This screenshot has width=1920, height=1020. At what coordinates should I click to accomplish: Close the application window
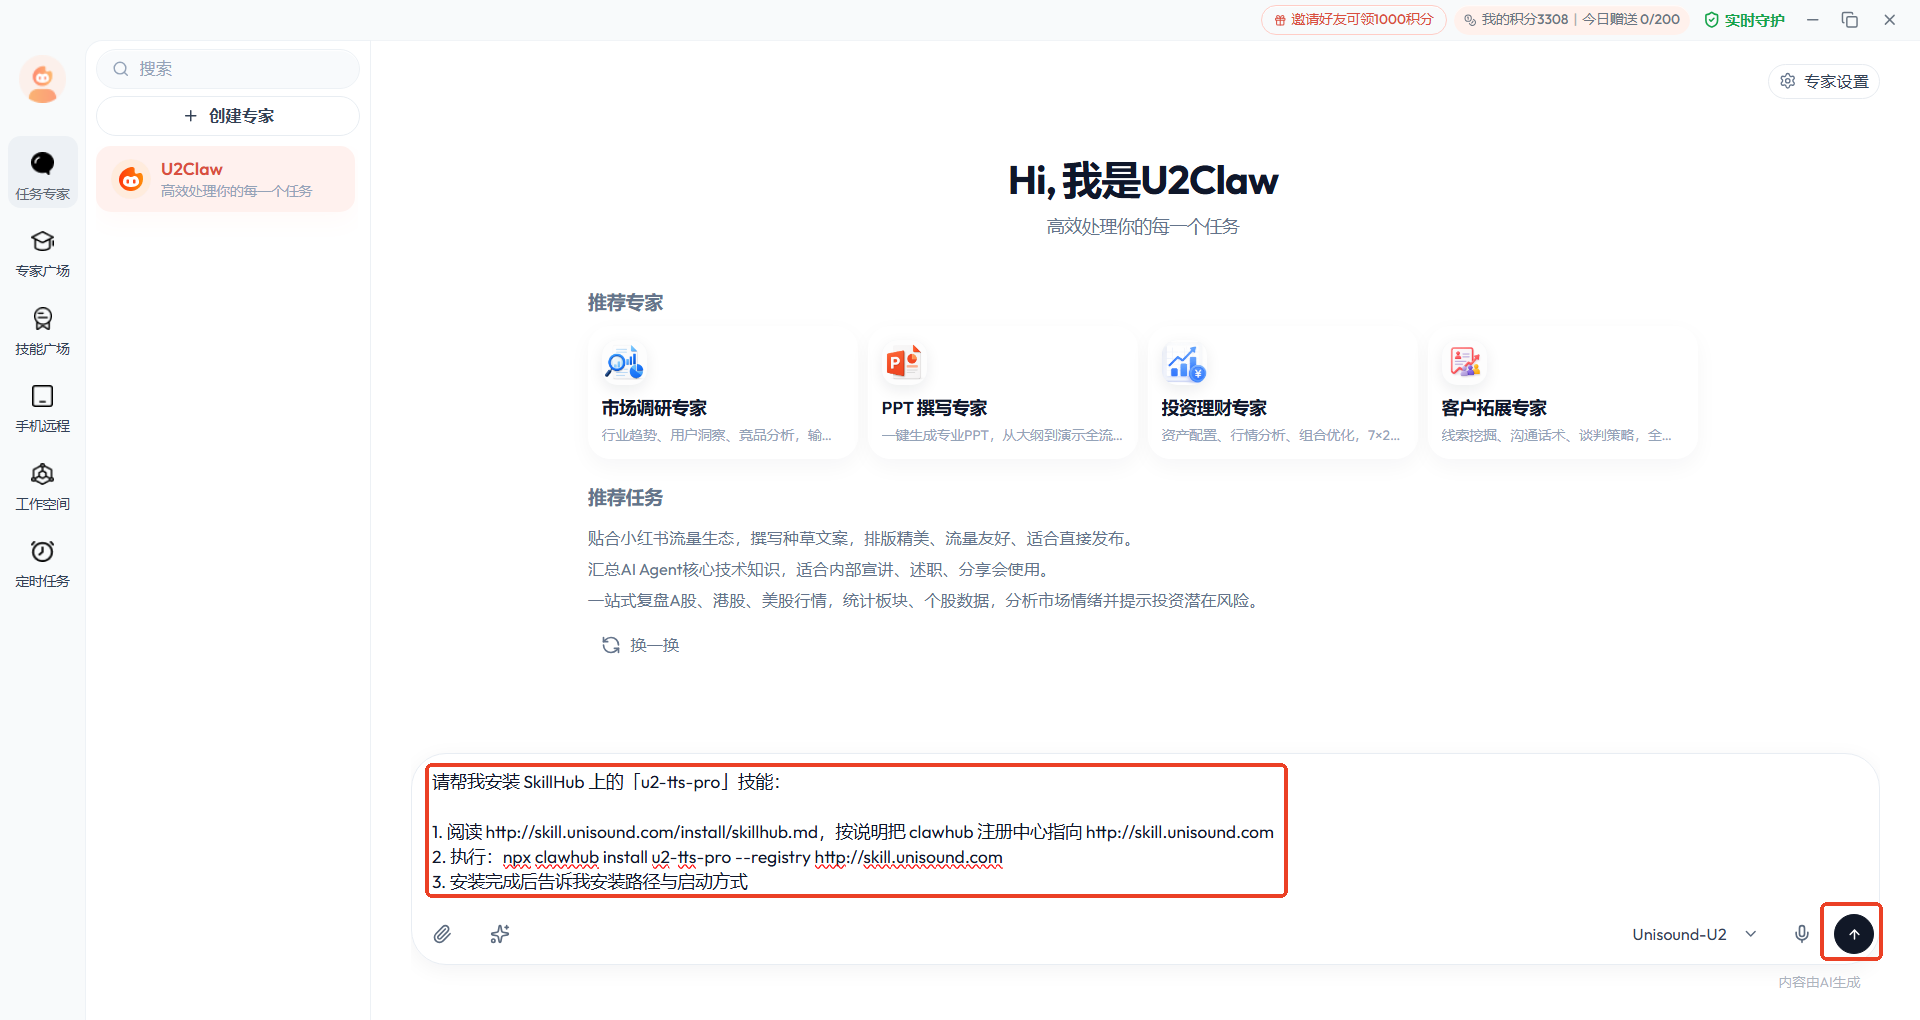[1889, 20]
